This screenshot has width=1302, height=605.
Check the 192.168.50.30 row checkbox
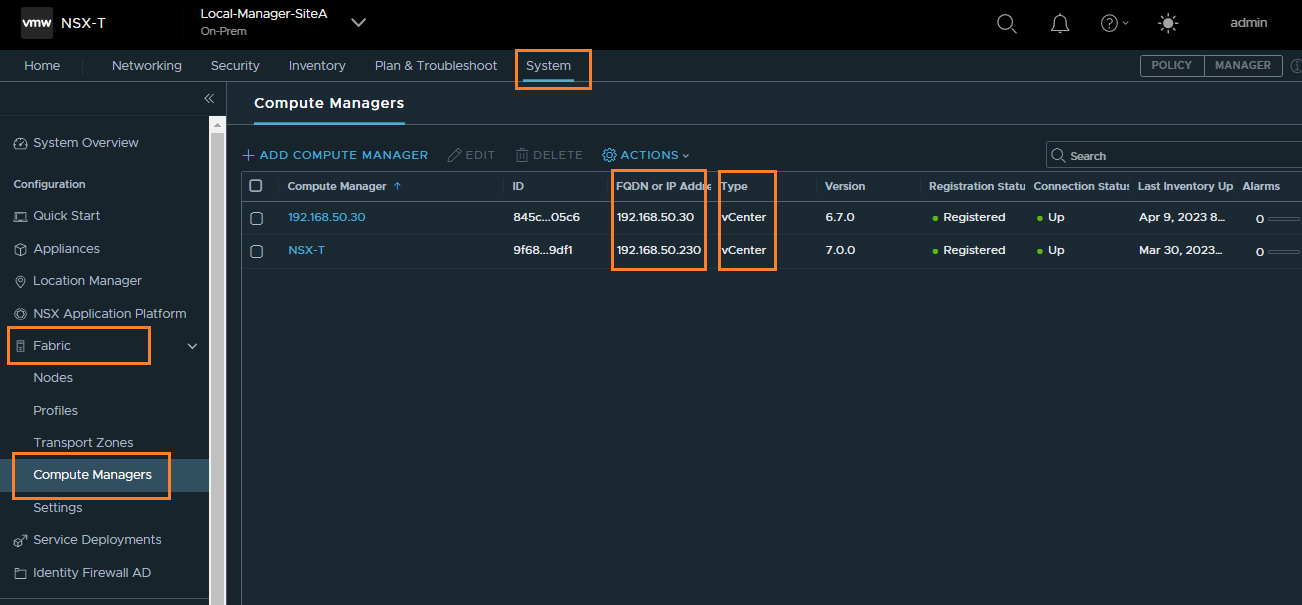click(256, 218)
